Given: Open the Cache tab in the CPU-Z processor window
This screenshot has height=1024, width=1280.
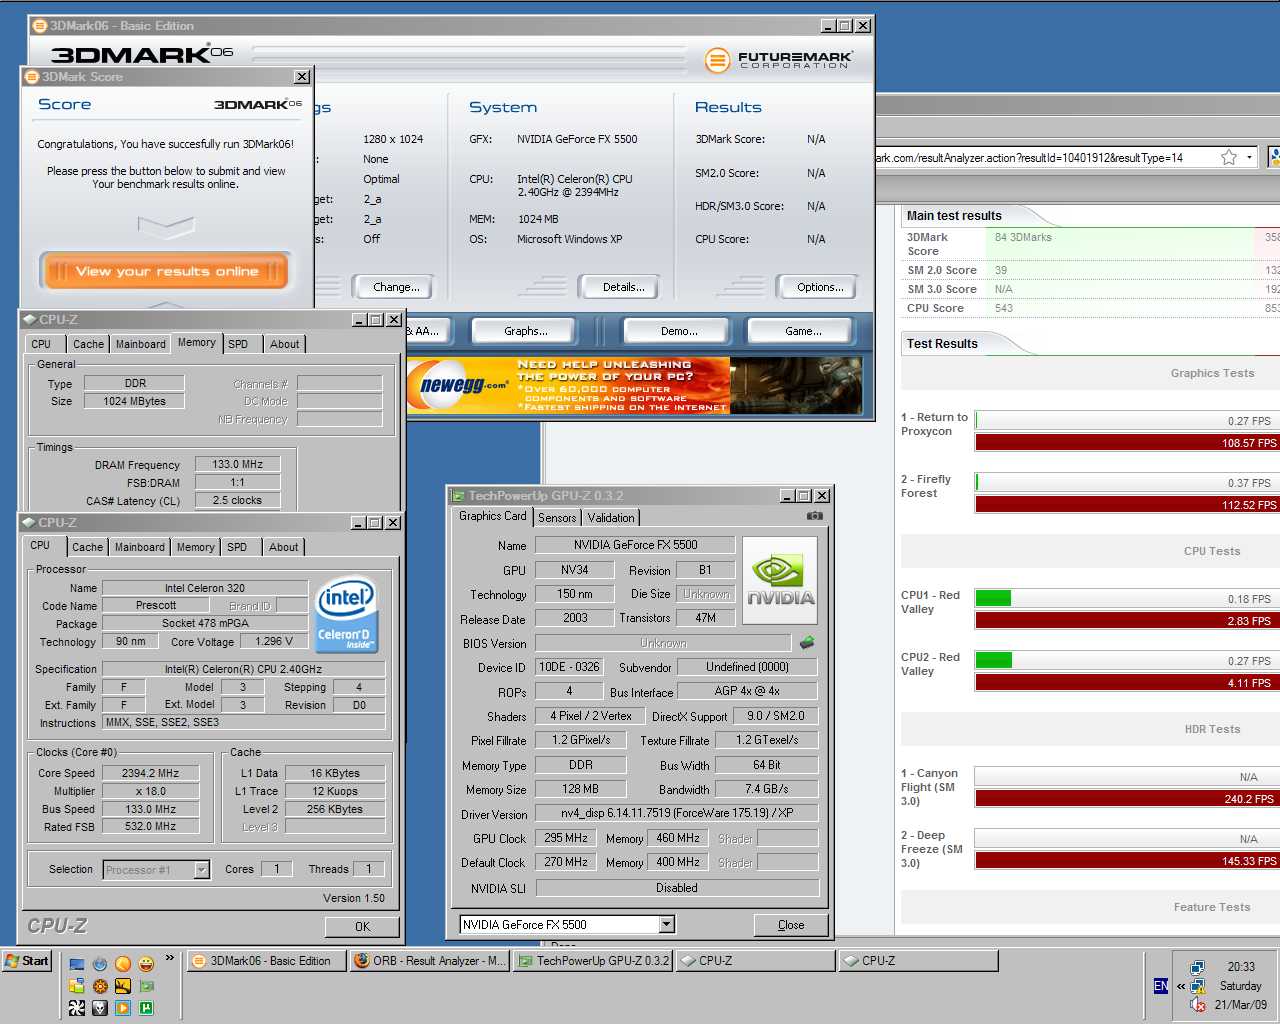Looking at the screenshot, I should coord(87,547).
